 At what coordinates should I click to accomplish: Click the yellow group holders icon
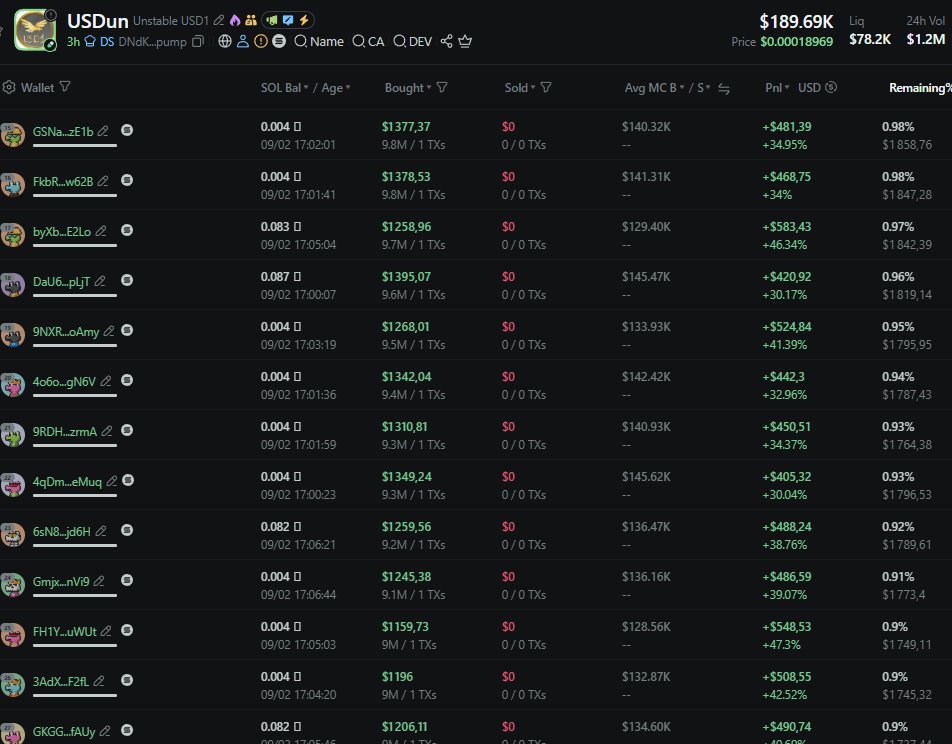tap(251, 20)
